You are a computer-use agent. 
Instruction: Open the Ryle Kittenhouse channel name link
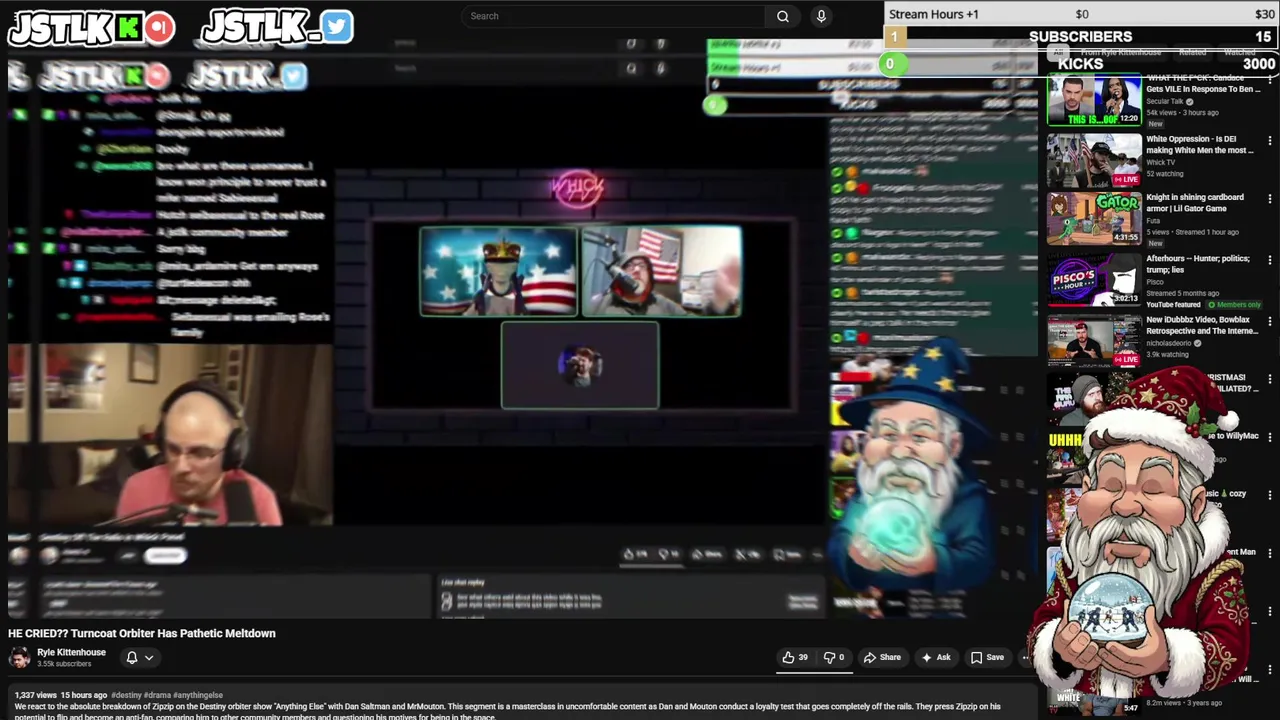click(71, 652)
